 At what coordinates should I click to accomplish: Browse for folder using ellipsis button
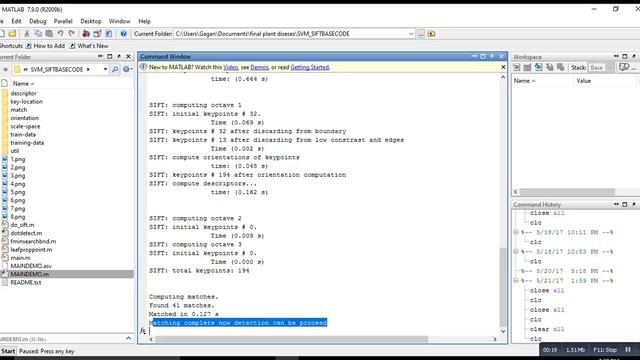[421, 33]
